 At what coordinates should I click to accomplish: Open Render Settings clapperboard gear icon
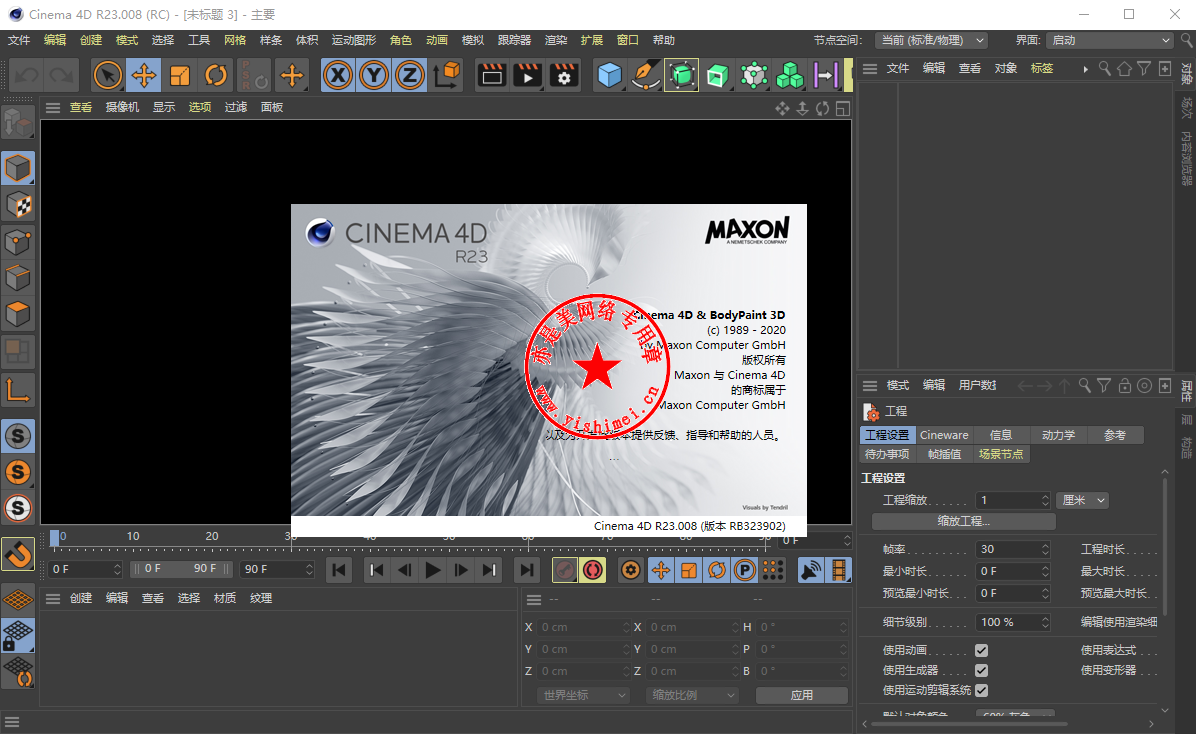[x=564, y=76]
